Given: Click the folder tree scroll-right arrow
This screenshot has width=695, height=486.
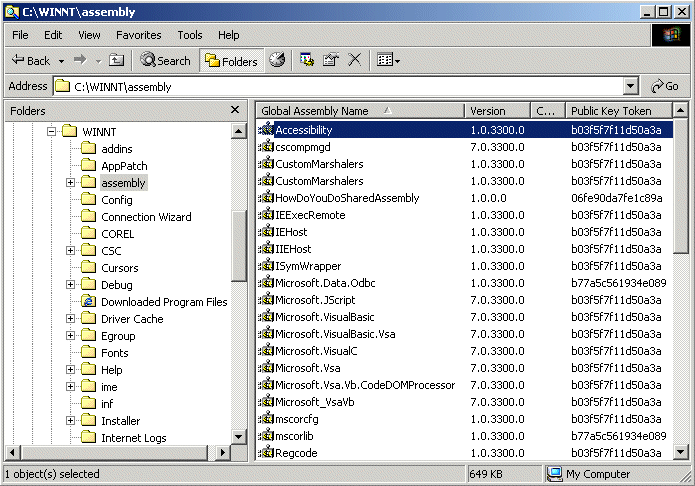Looking at the screenshot, I should click(x=223, y=453).
